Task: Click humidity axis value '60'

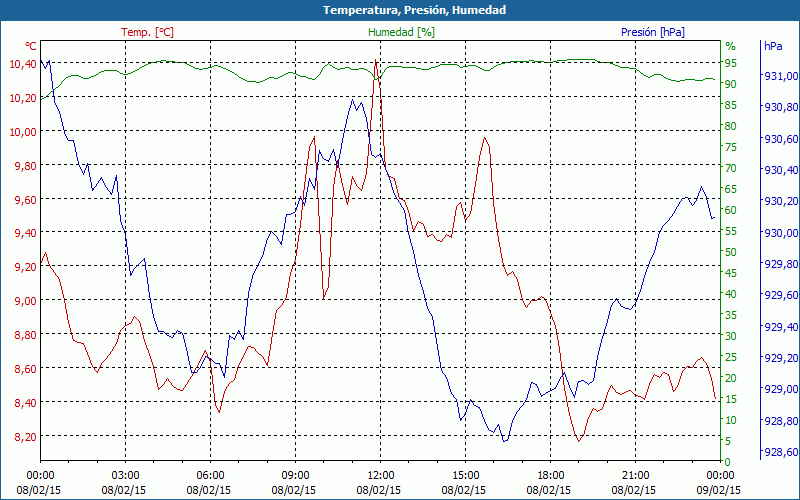Action: coord(731,210)
